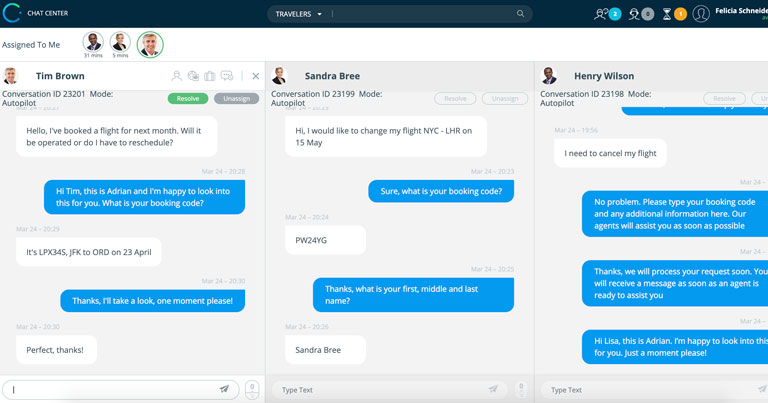
Task: Click 'No problem. Please type your booking code' reply
Action: (675, 214)
